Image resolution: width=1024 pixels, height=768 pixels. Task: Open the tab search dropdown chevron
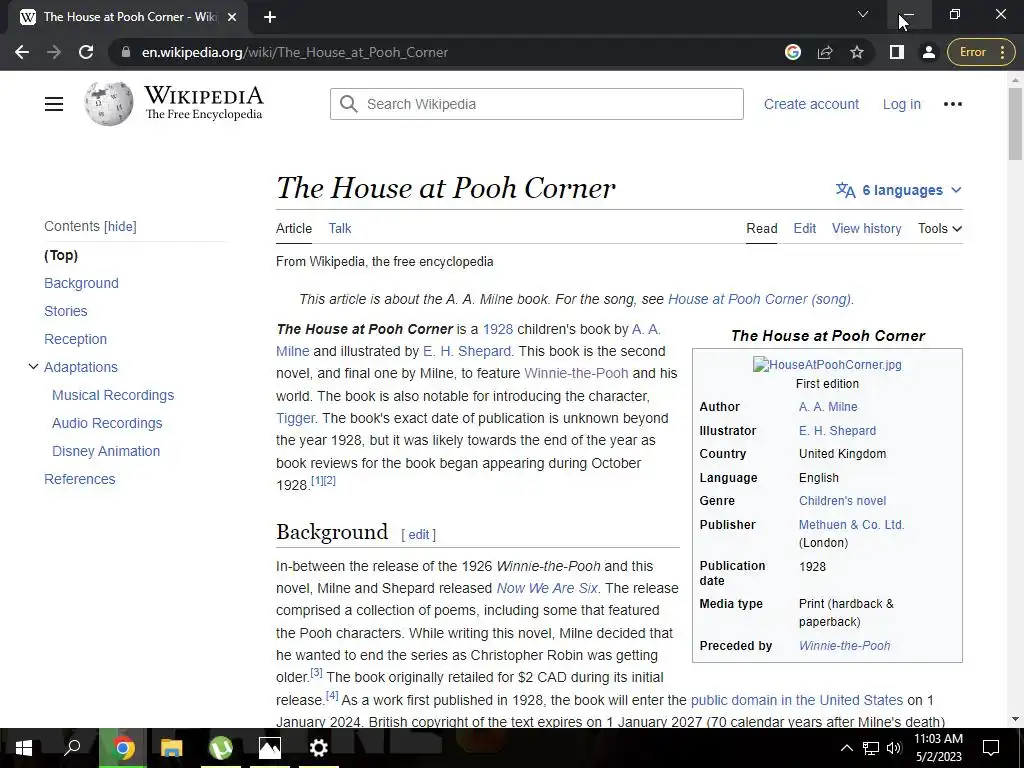(863, 14)
